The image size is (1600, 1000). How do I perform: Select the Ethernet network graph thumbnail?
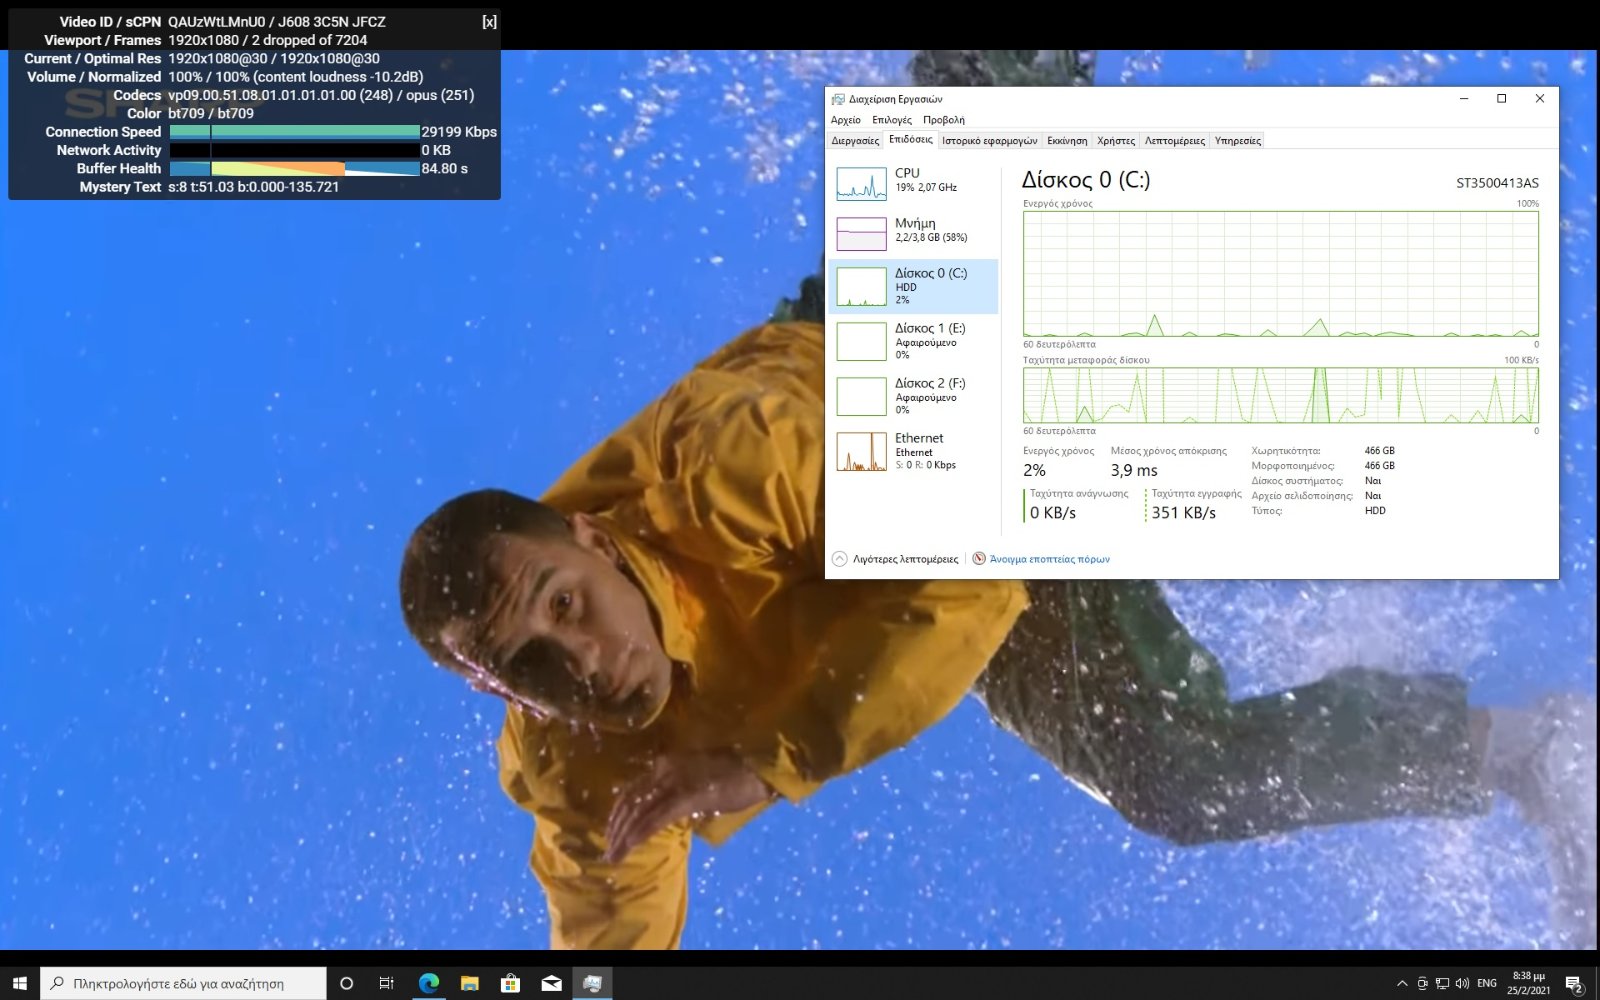tap(861, 451)
